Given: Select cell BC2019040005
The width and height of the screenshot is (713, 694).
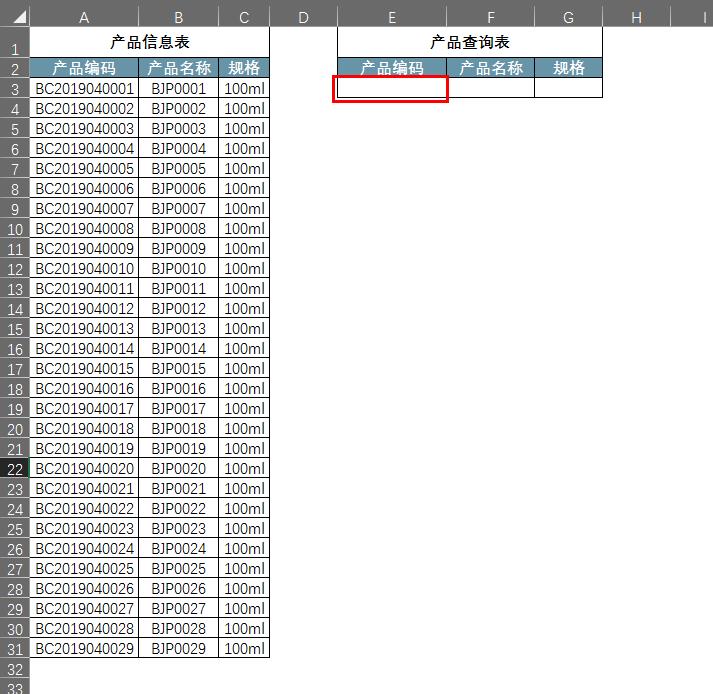Looking at the screenshot, I should 84,168.
